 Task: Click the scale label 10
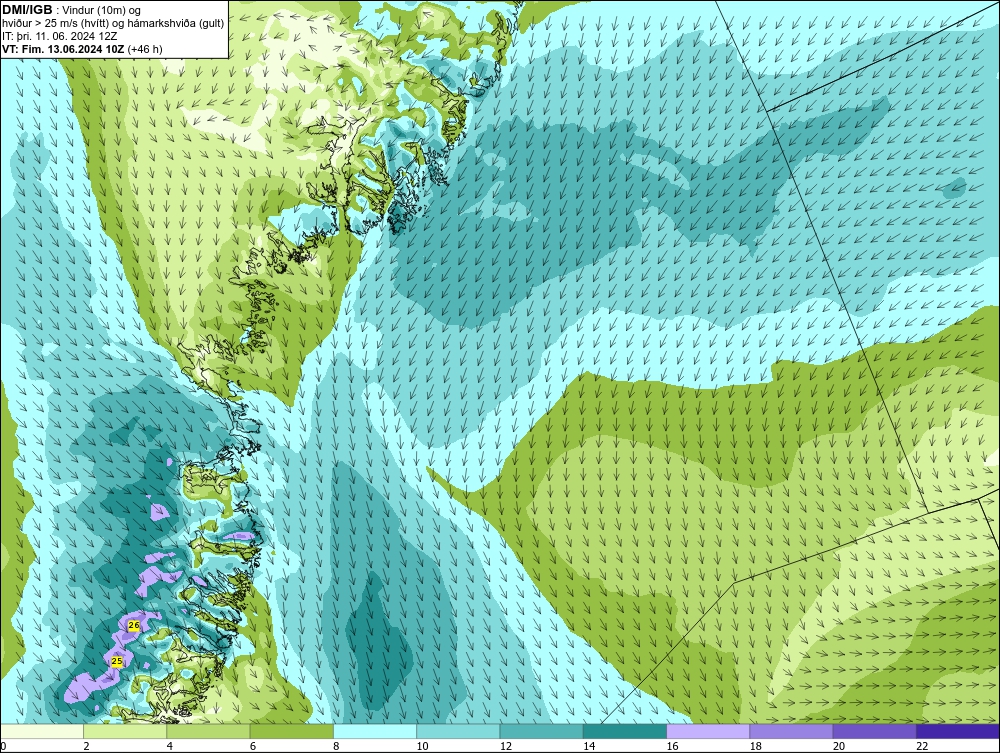422,746
